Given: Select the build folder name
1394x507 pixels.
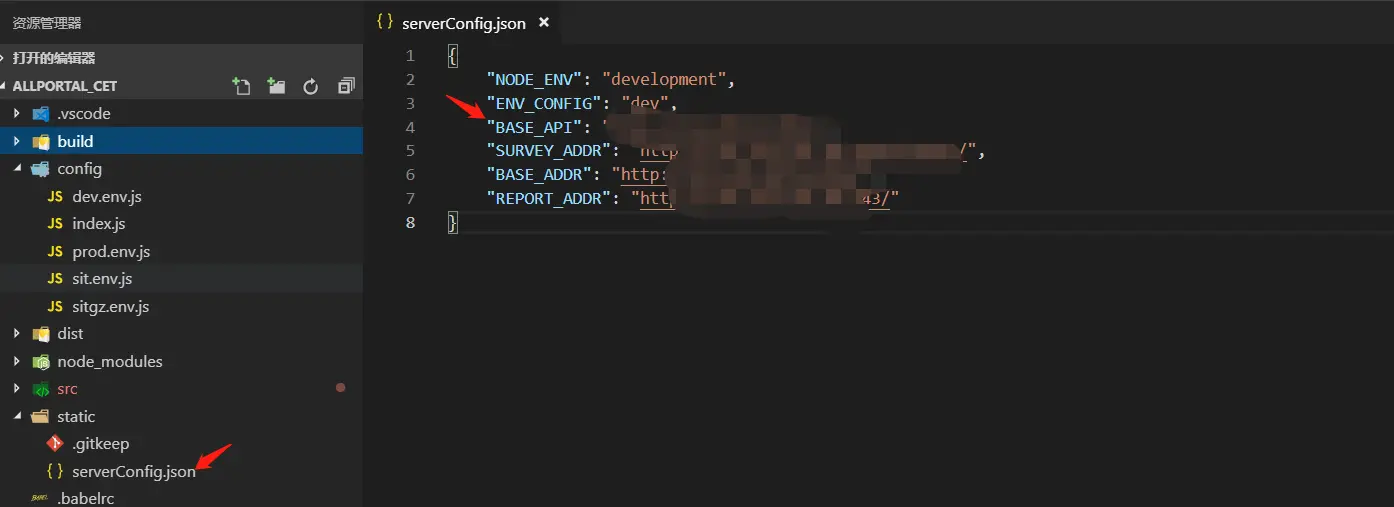Looking at the screenshot, I should [75, 142].
